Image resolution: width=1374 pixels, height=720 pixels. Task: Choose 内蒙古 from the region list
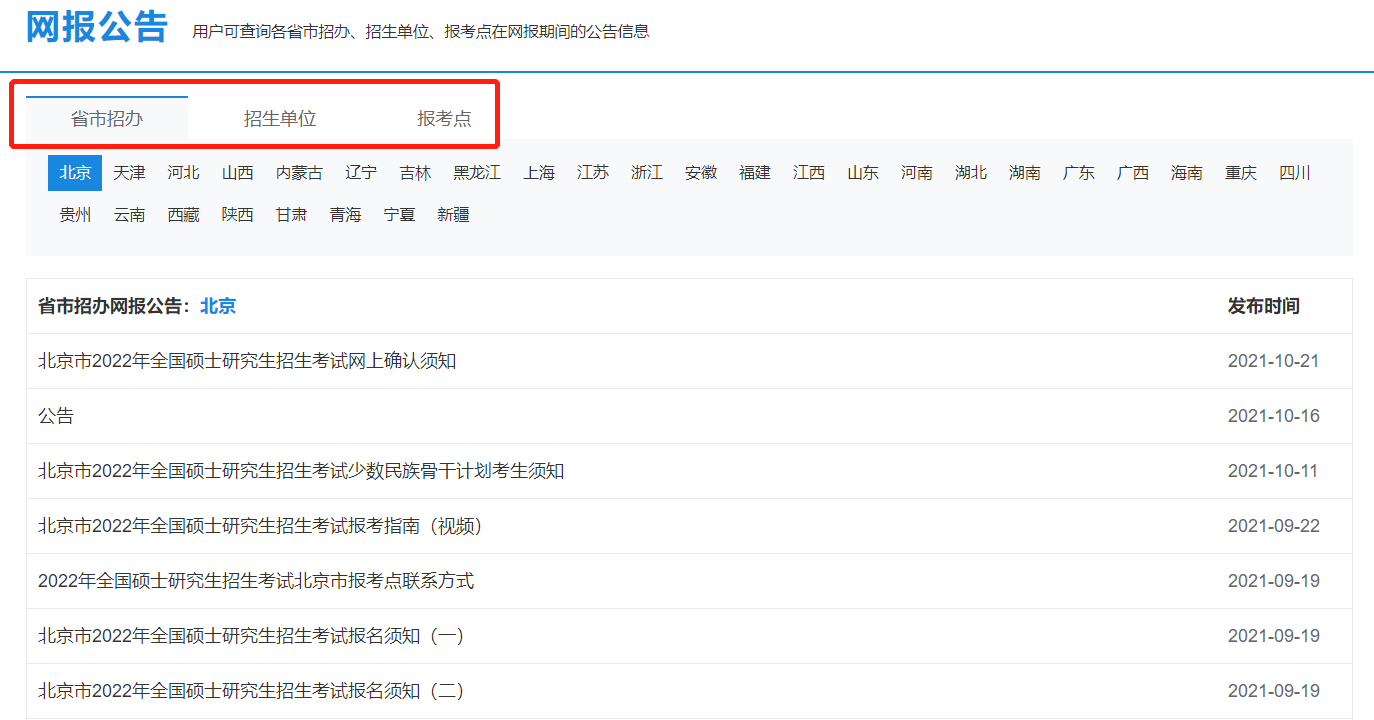pos(300,173)
